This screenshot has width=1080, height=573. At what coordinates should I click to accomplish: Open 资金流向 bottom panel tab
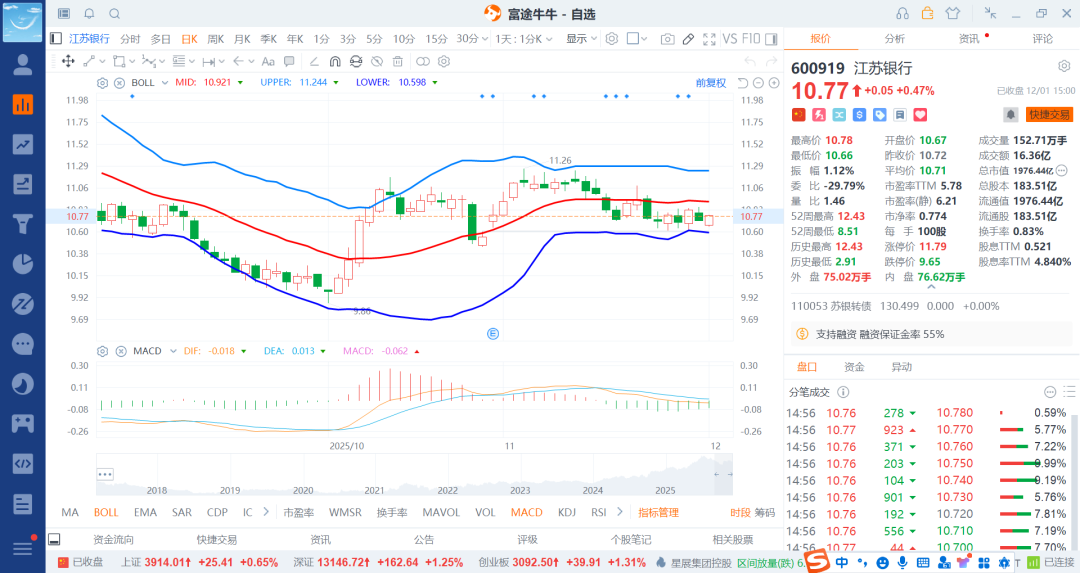(114, 540)
